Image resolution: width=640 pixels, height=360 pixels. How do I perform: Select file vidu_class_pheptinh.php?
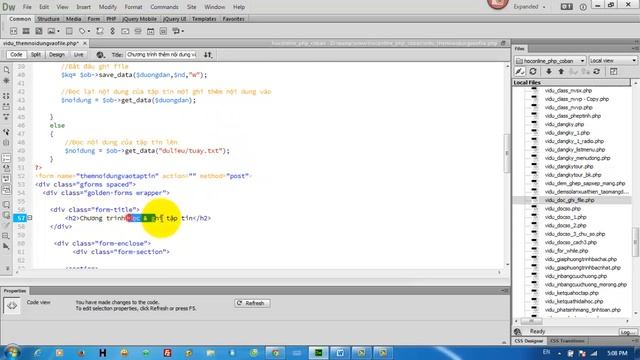coord(572,116)
